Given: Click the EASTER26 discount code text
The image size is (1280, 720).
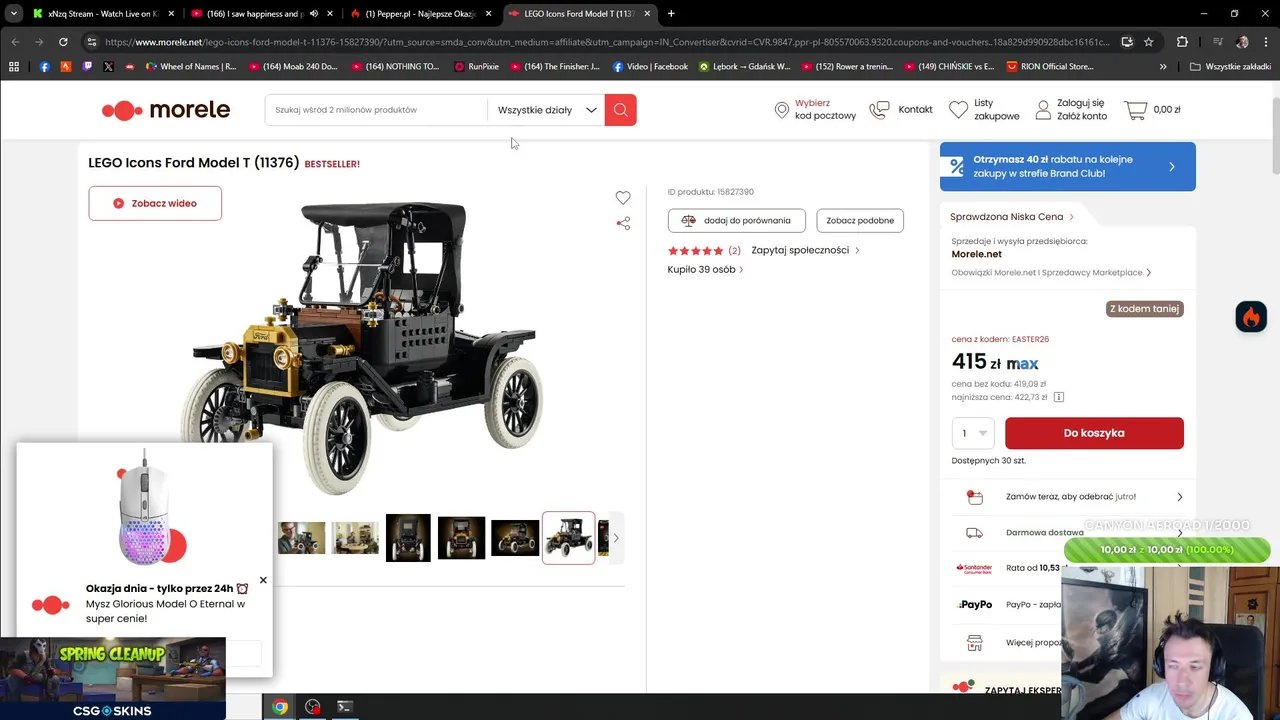Looking at the screenshot, I should pyautogui.click(x=1030, y=340).
